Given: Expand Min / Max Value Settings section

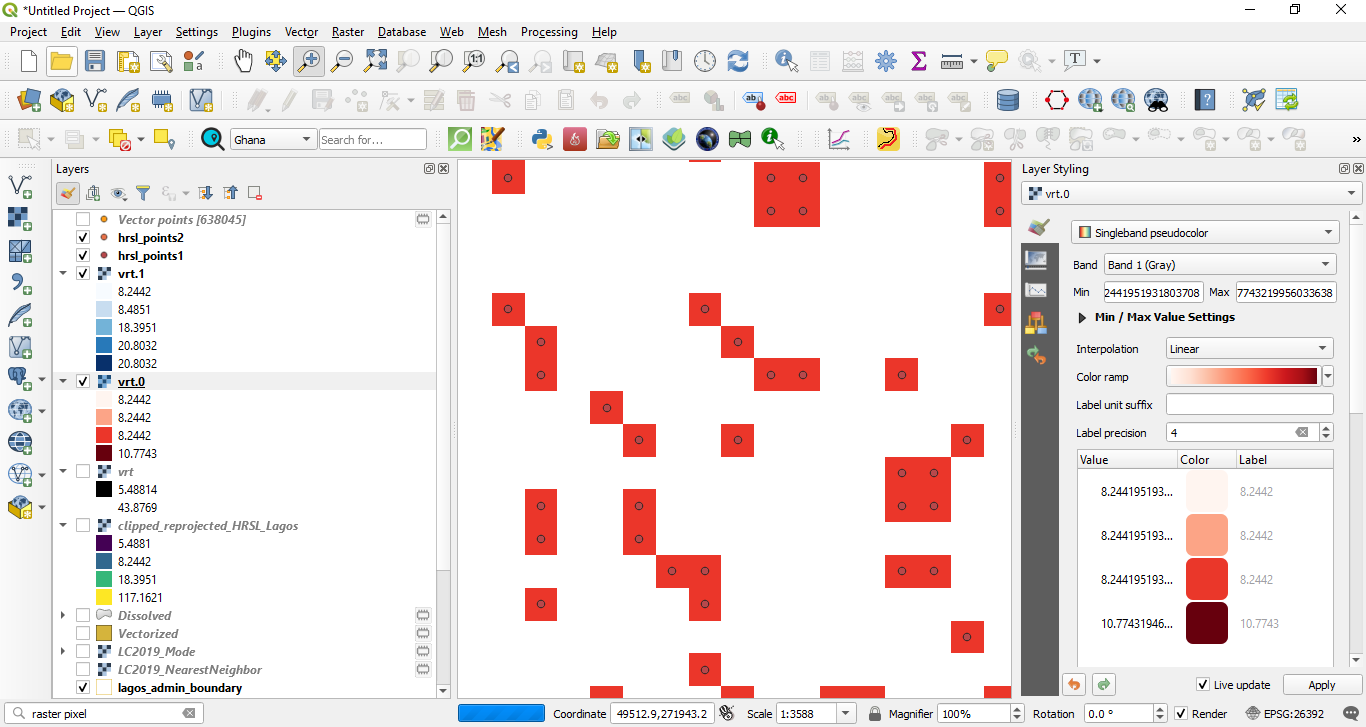Looking at the screenshot, I should 1083,317.
